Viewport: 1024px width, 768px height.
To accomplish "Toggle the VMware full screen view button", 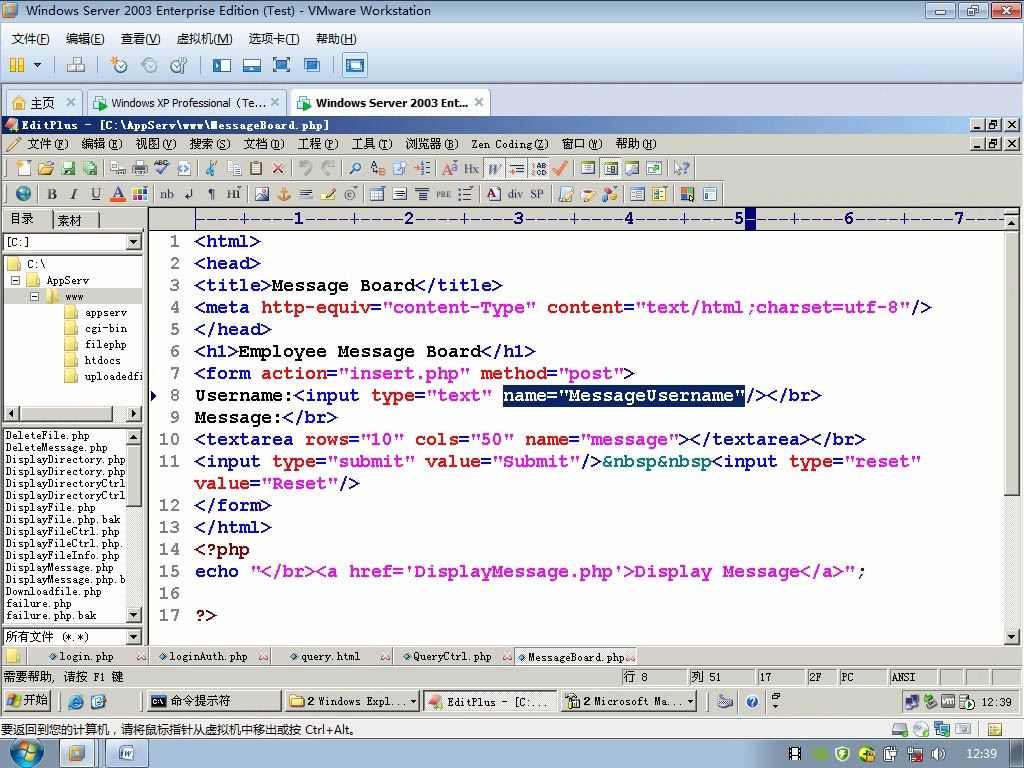I will tap(281, 65).
